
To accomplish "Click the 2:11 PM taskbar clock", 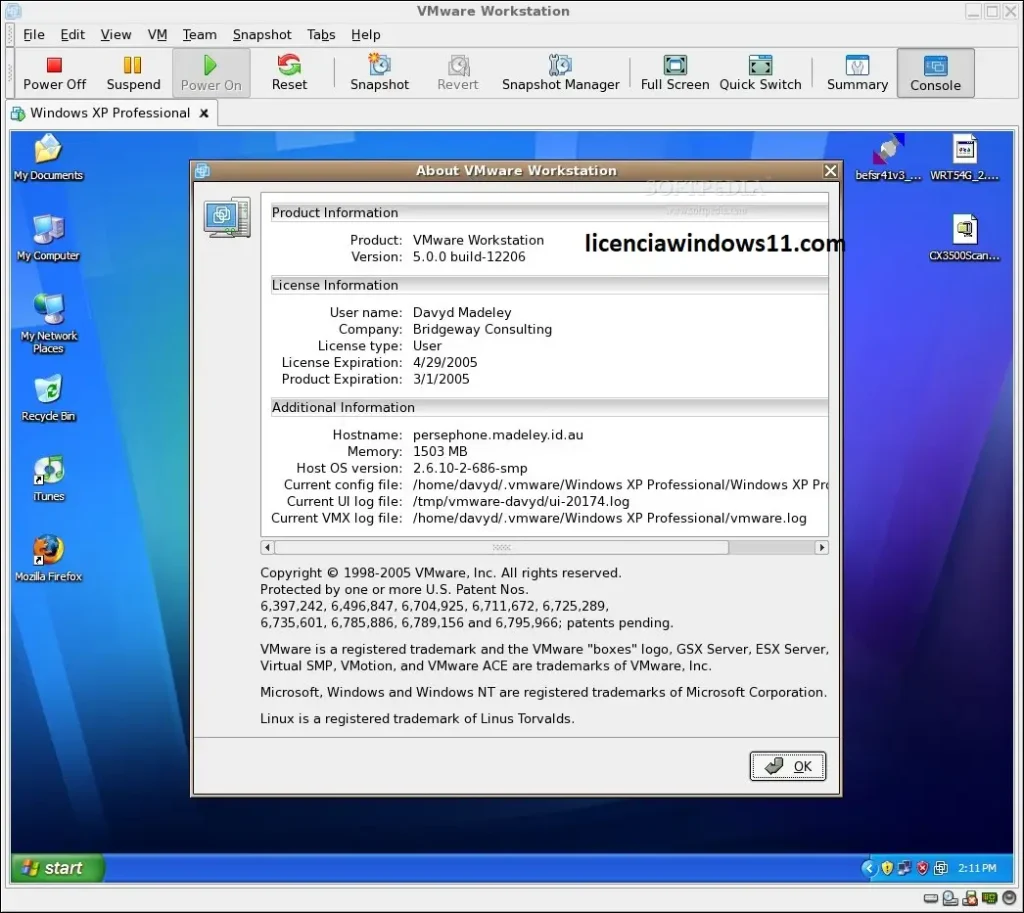I will [x=977, y=868].
